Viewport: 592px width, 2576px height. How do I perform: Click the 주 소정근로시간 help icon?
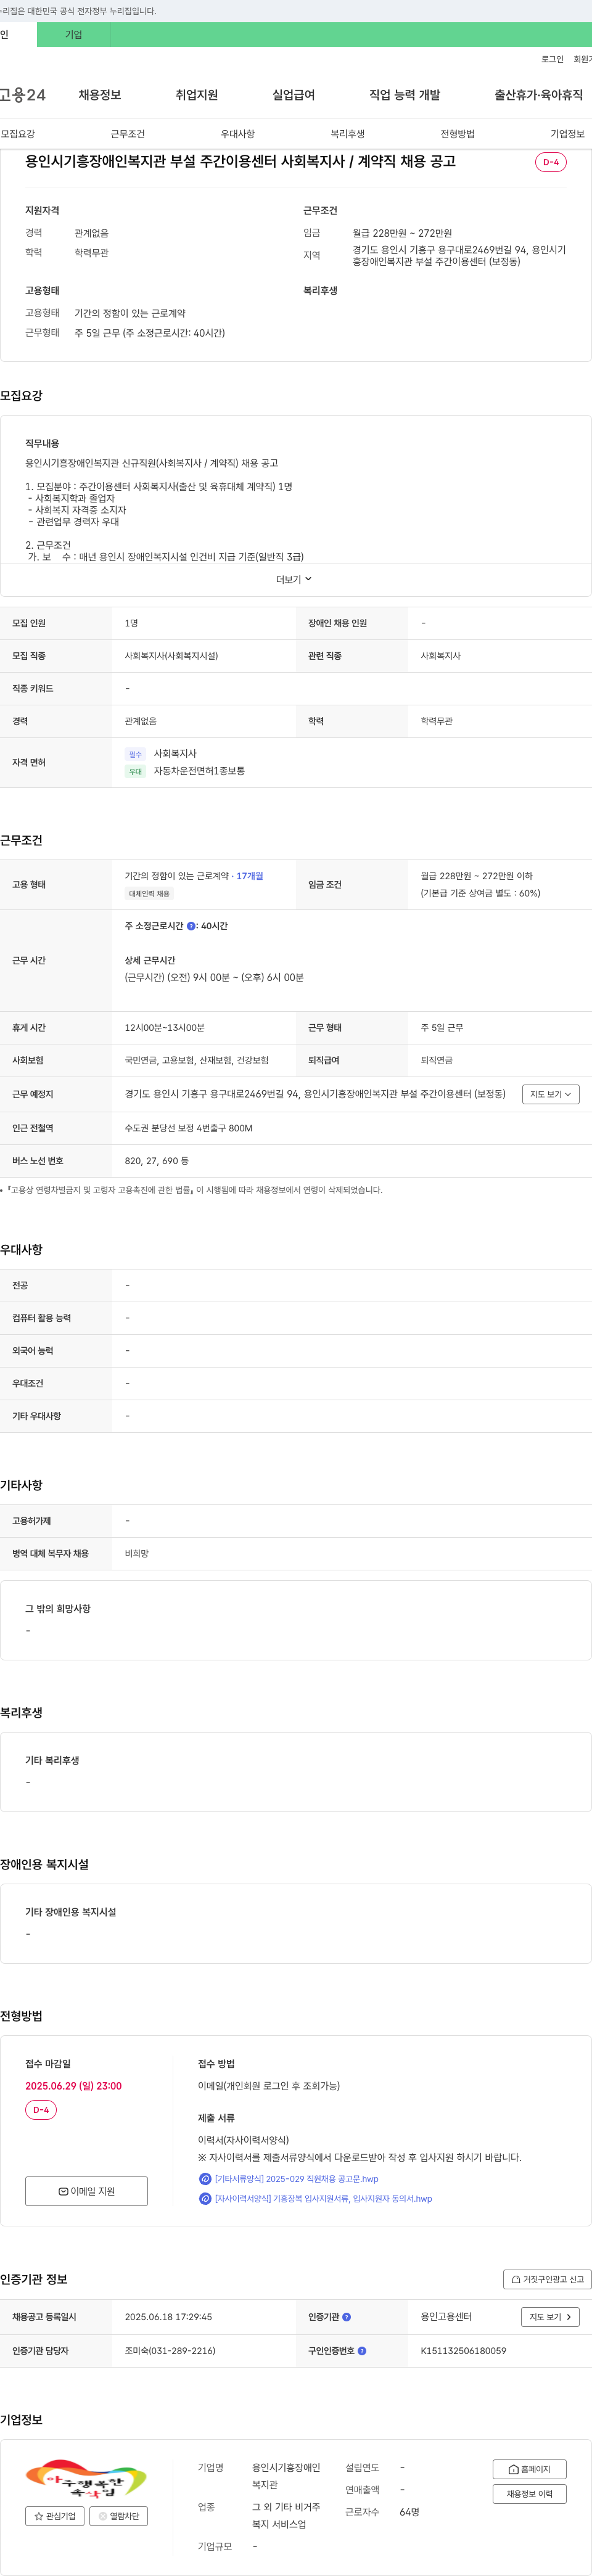pos(191,926)
